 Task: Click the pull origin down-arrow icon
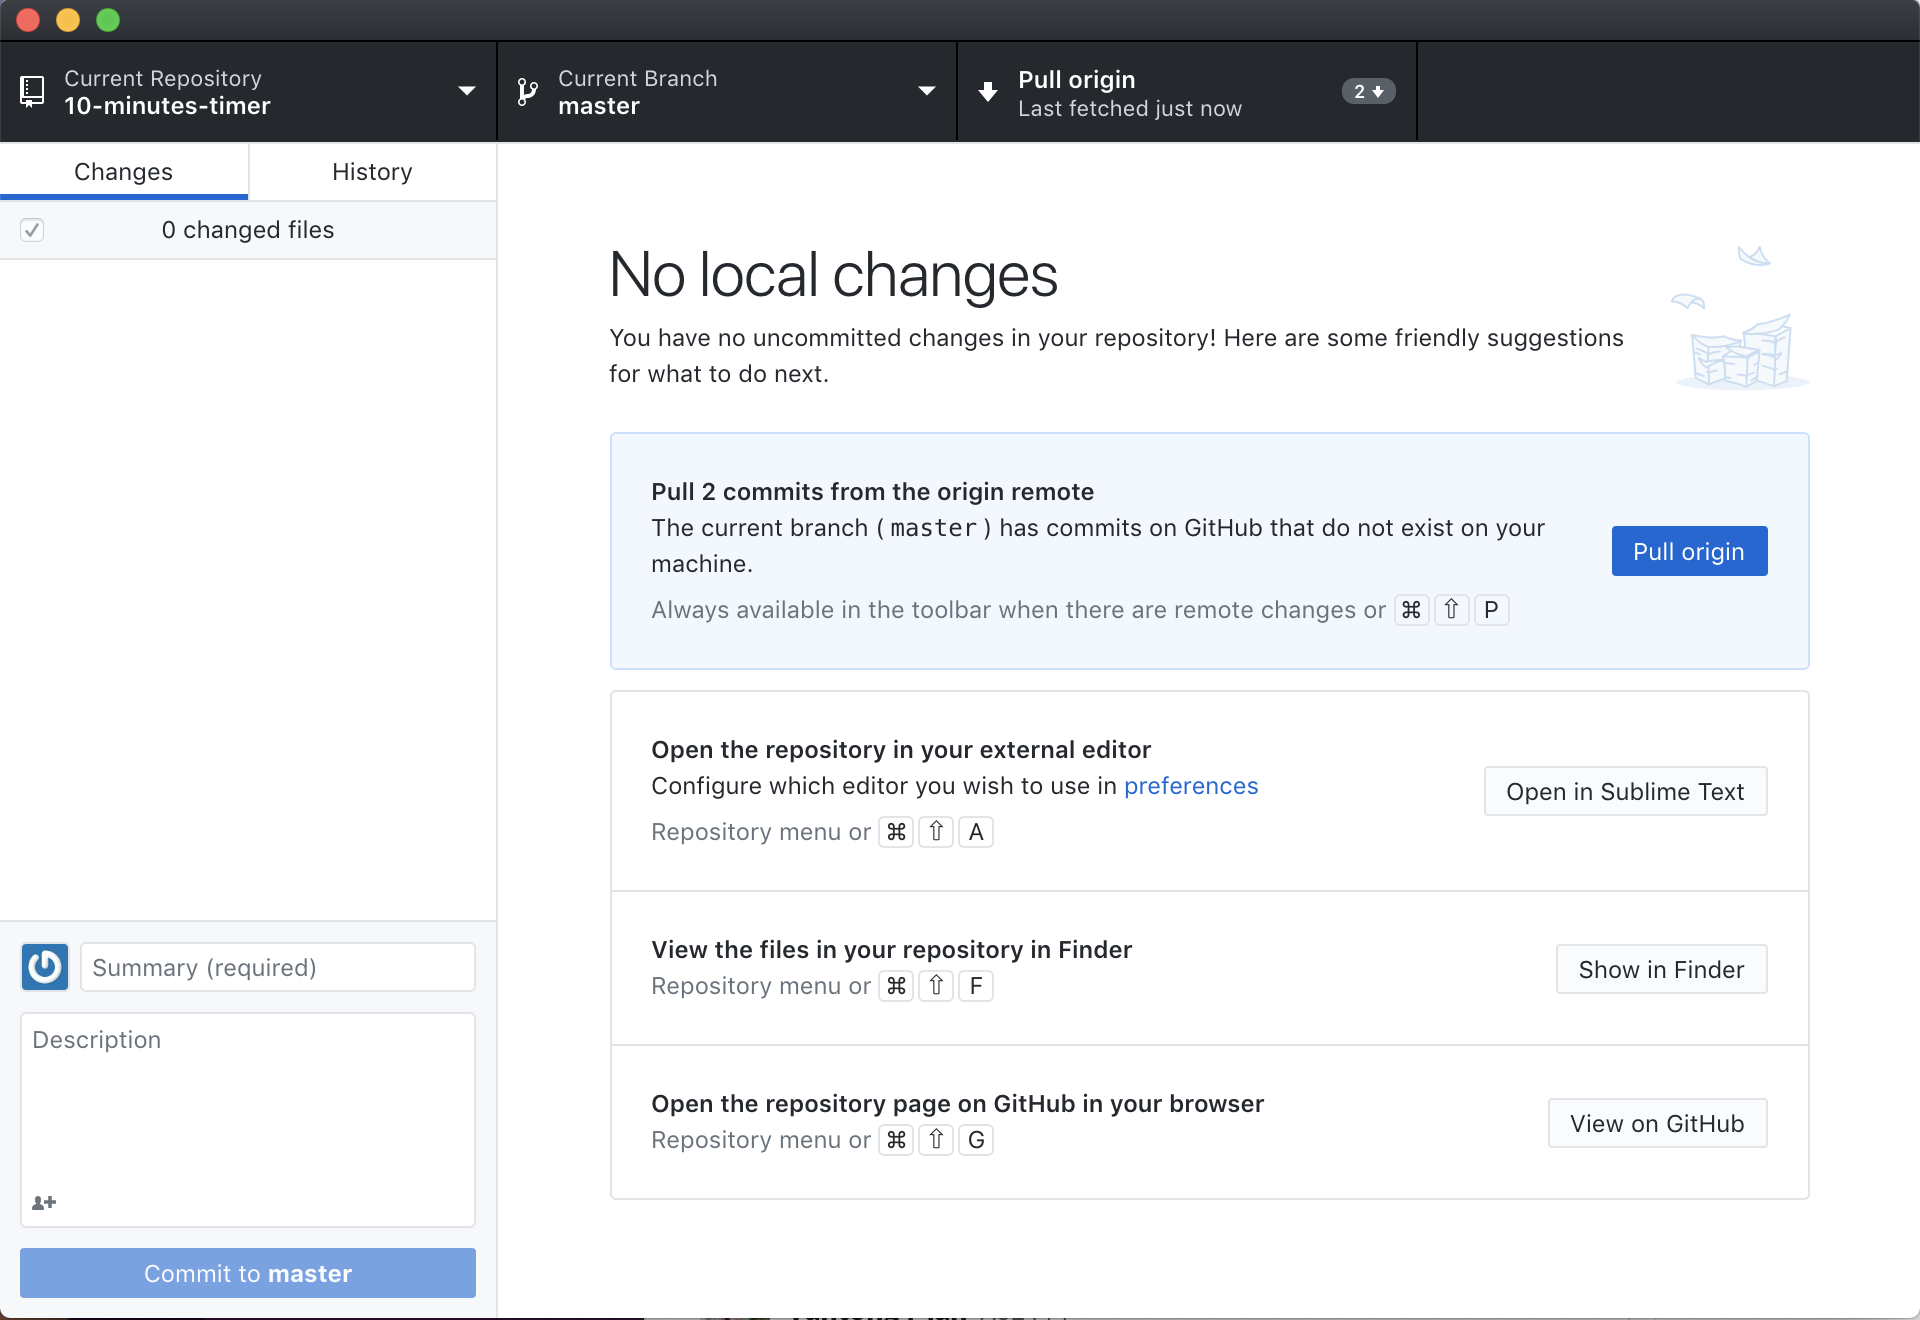(988, 92)
